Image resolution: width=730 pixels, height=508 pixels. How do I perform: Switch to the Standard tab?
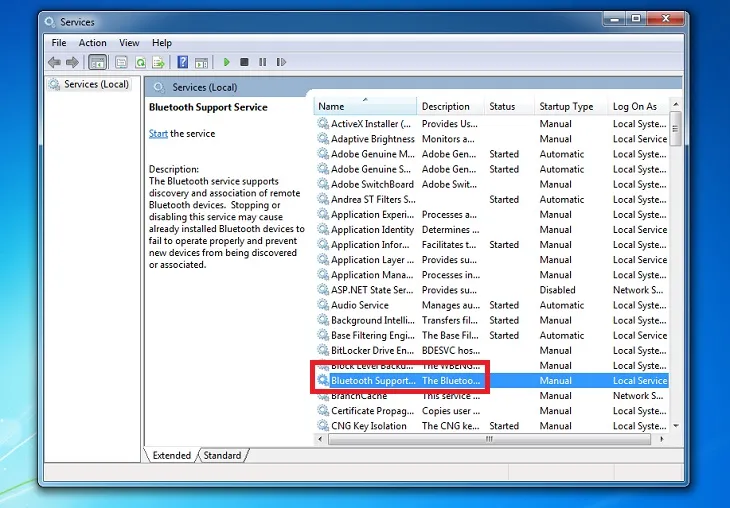[x=222, y=455]
